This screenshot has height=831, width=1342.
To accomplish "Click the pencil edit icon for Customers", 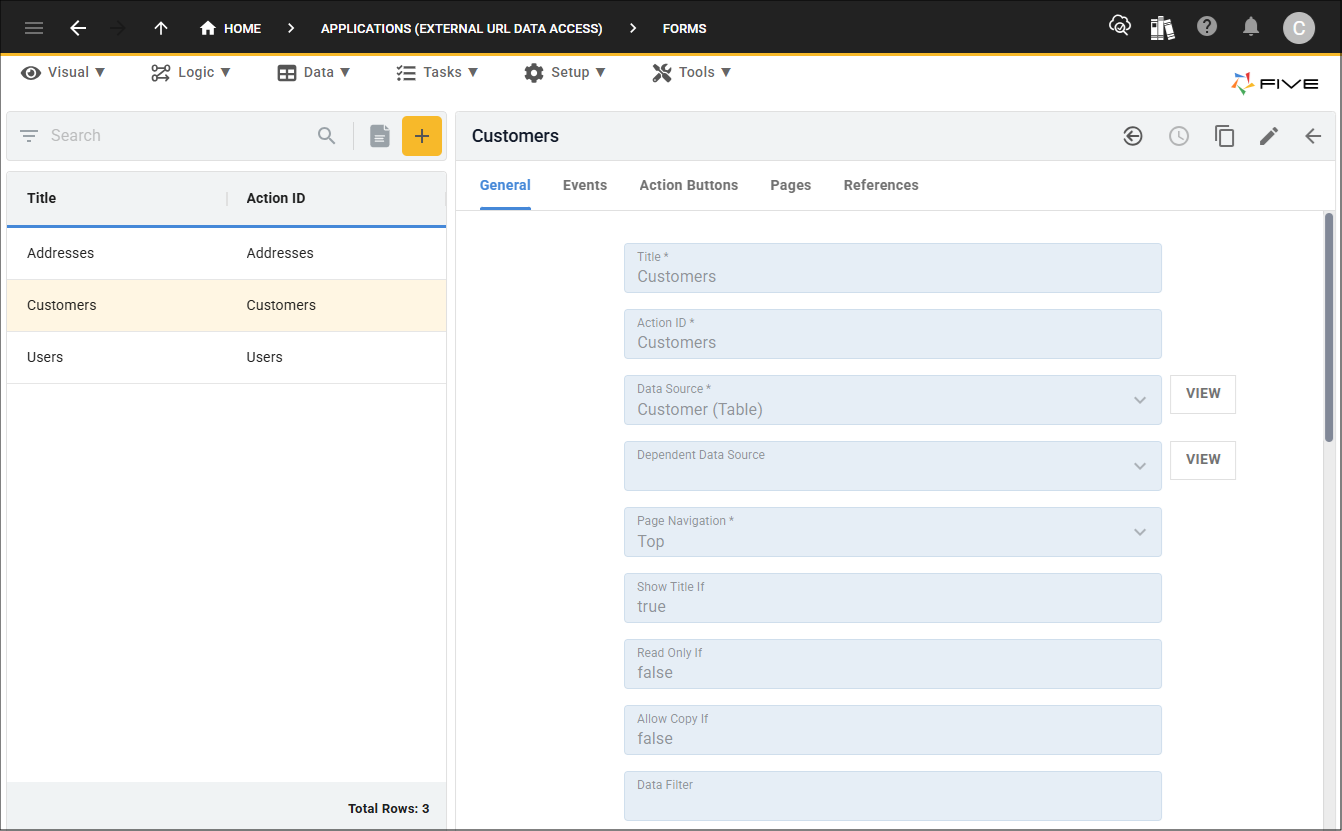I will tap(1268, 136).
